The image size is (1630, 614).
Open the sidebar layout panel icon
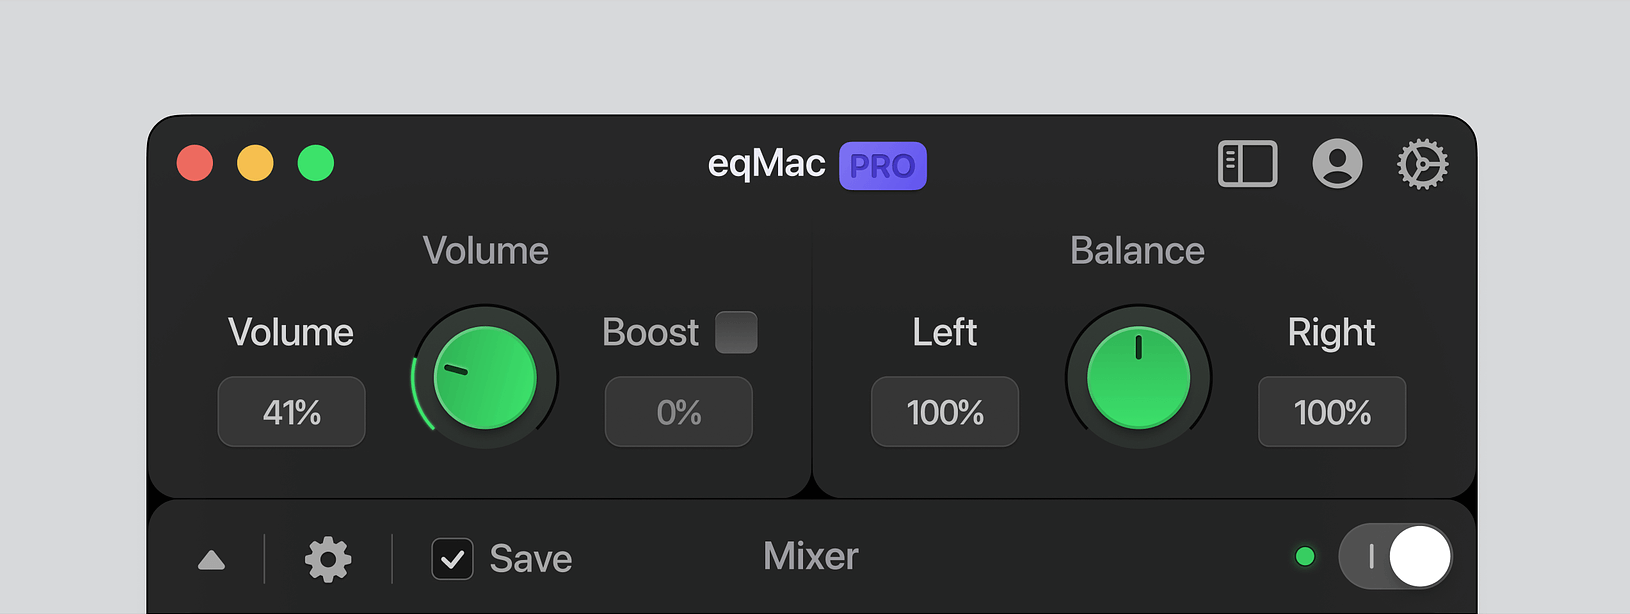pyautogui.click(x=1247, y=164)
